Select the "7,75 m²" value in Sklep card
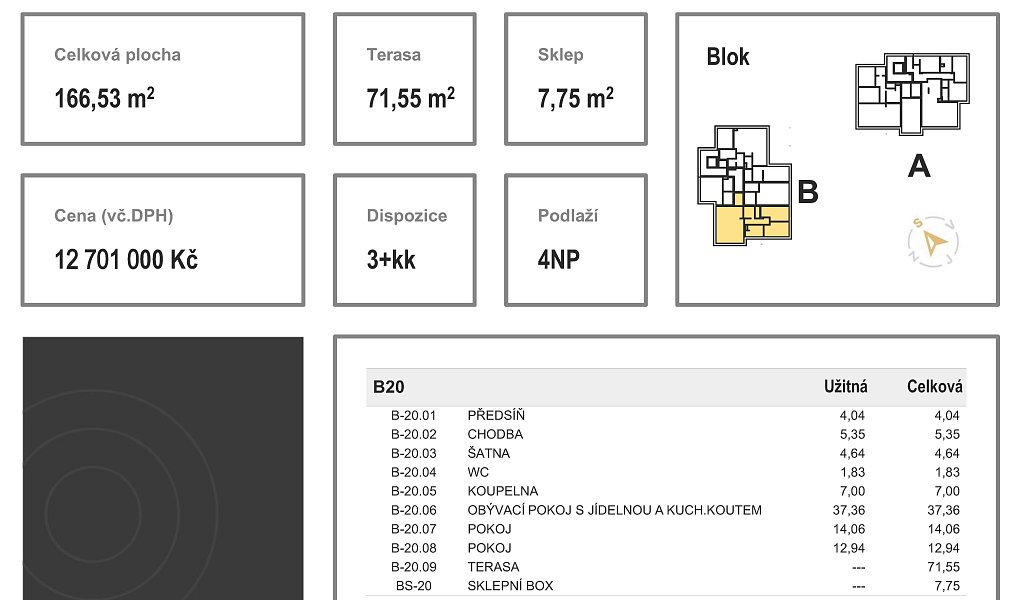The image size is (1018, 600). coord(575,98)
